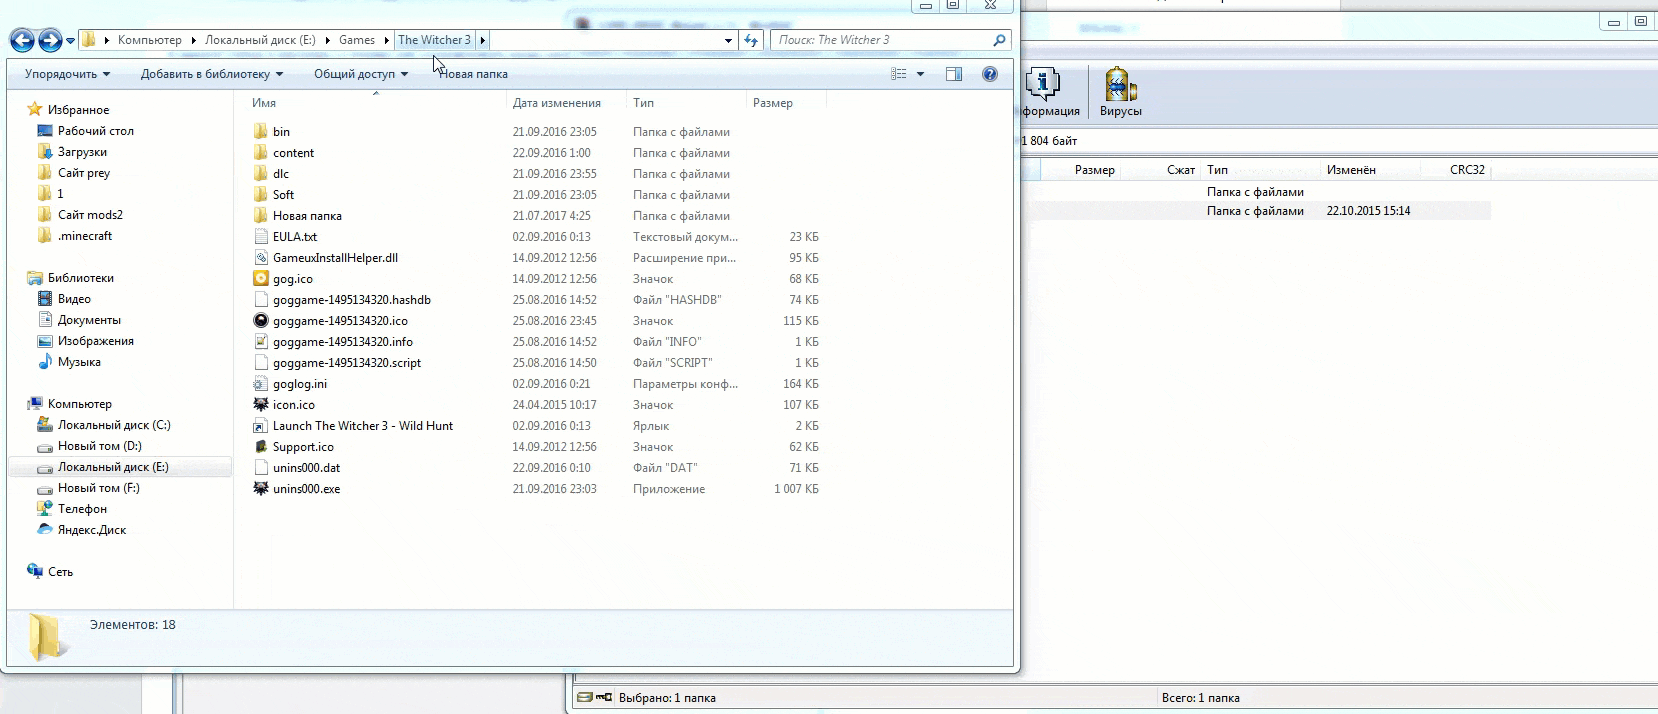Open address bar history dropdown arrow
Screen dimensions: 1658x714
pos(728,41)
